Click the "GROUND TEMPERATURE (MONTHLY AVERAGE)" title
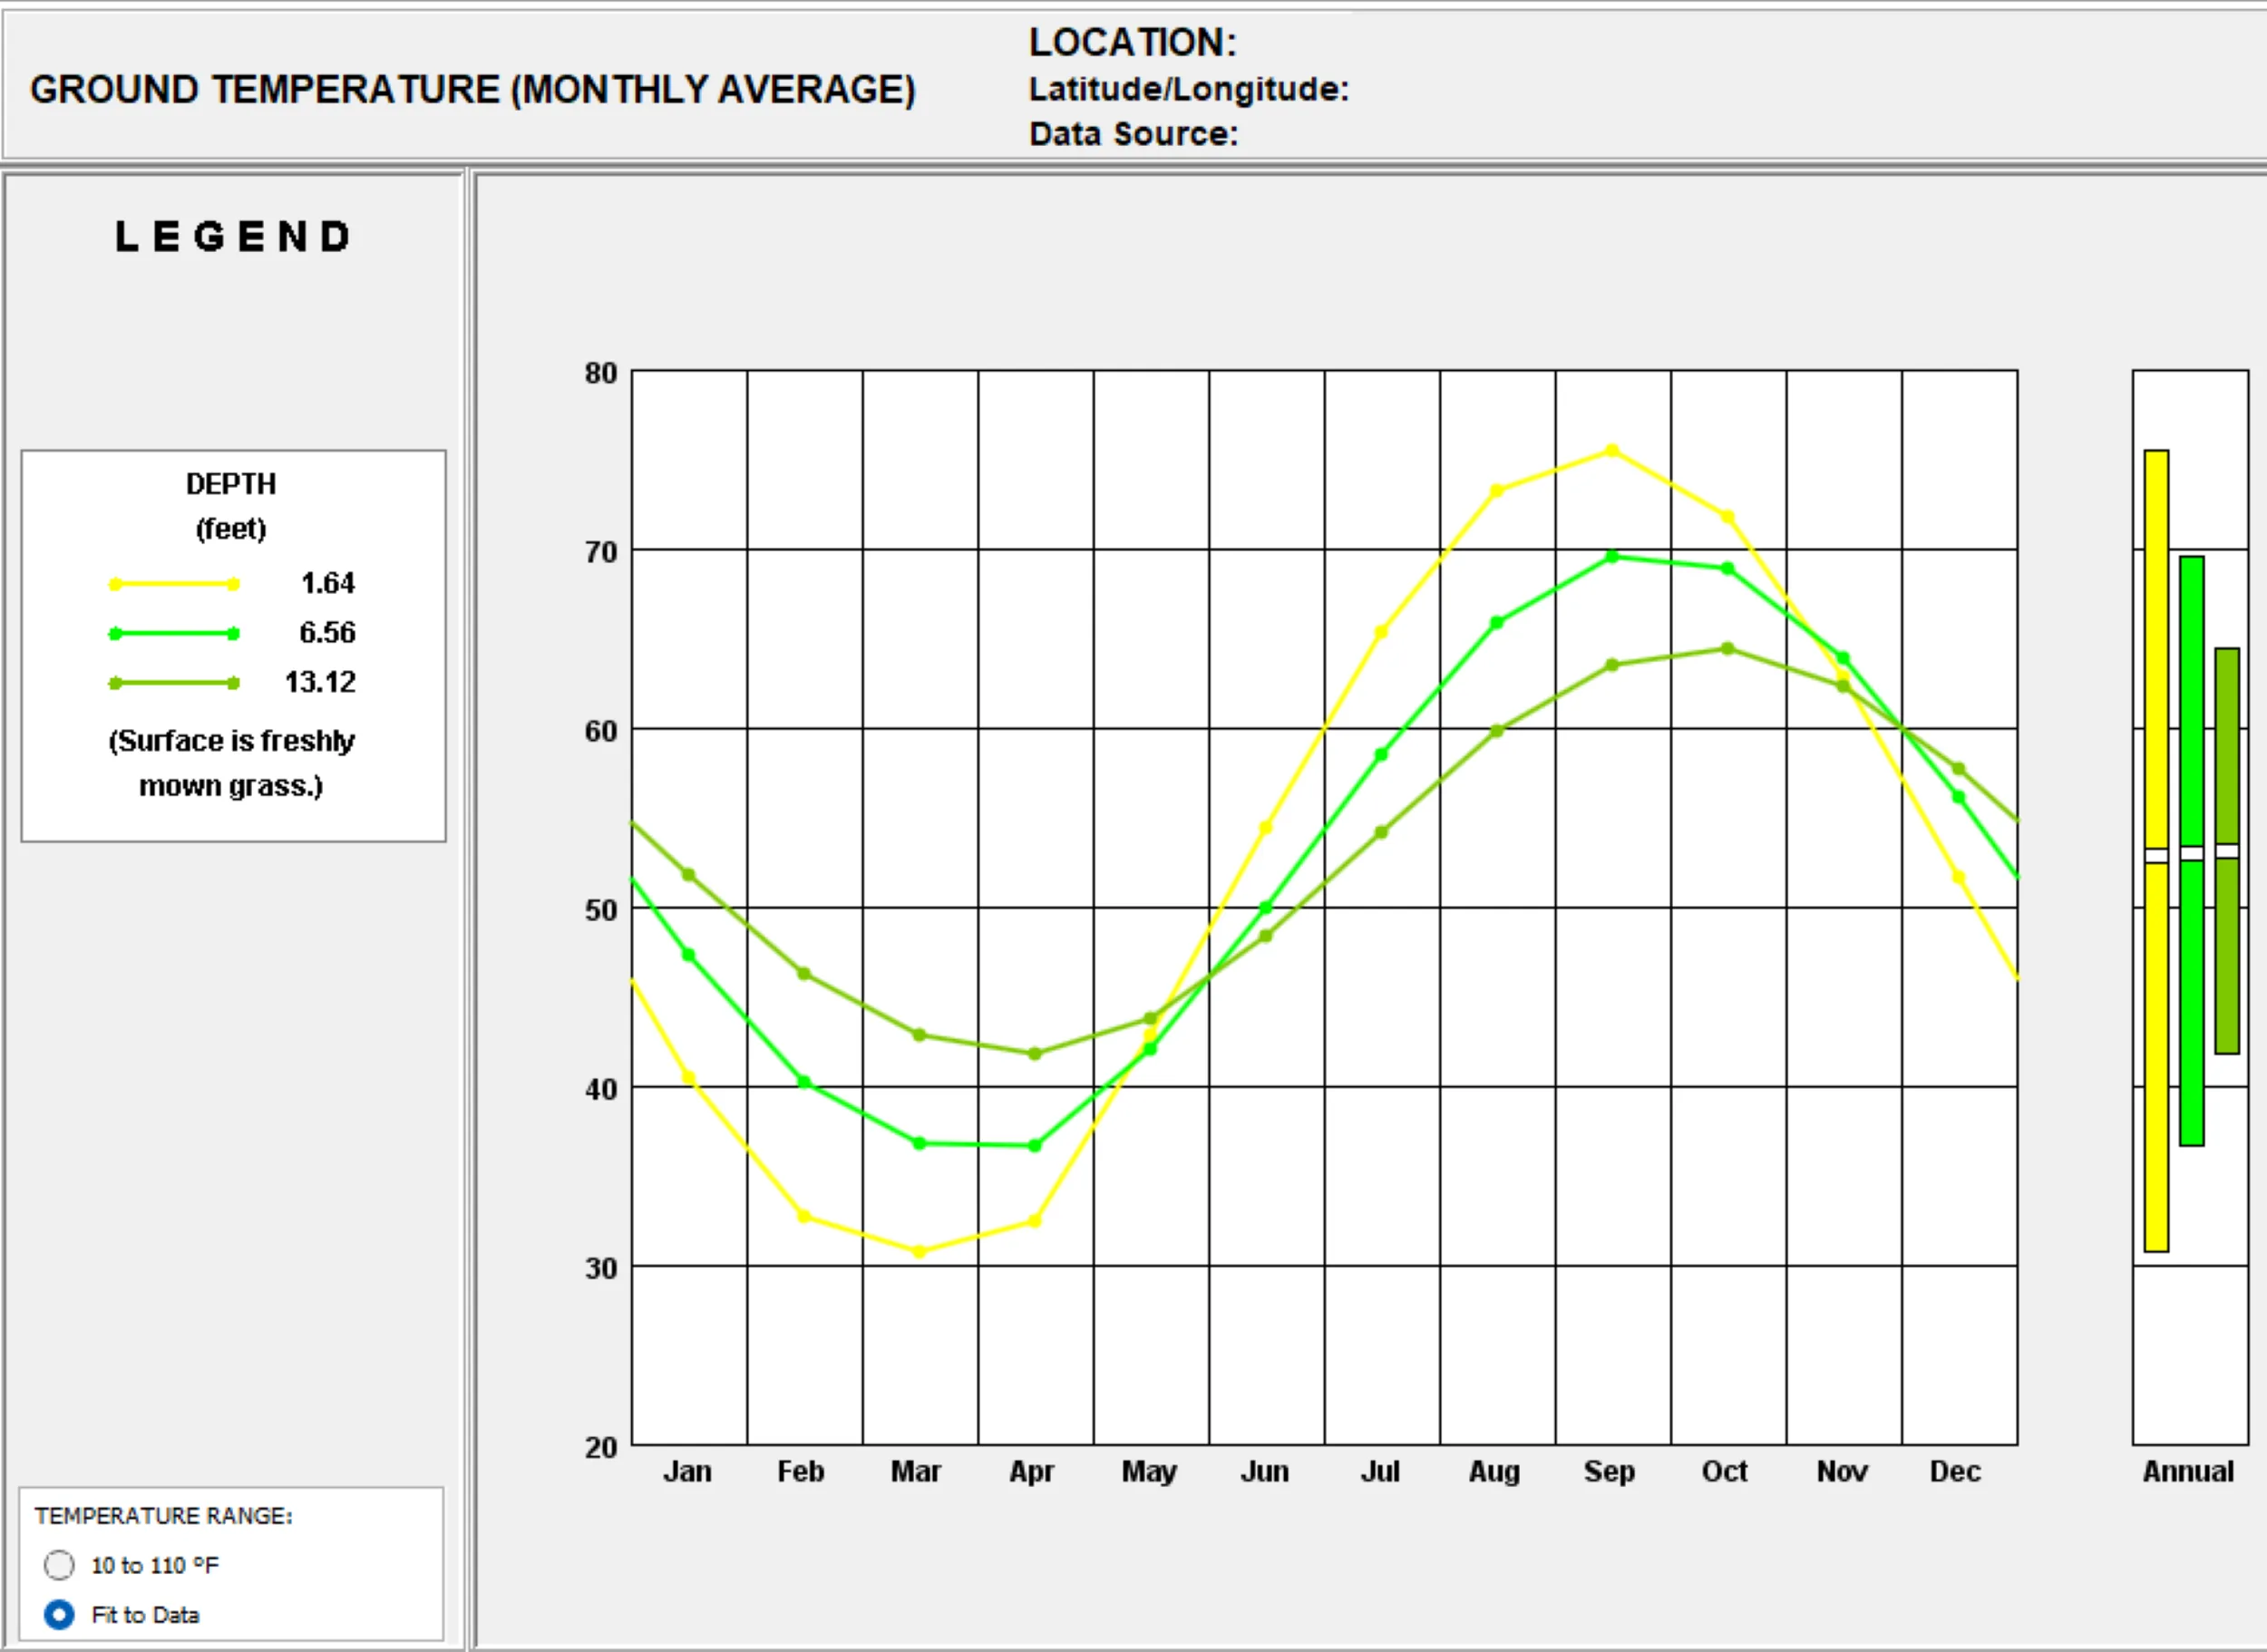 coord(473,90)
